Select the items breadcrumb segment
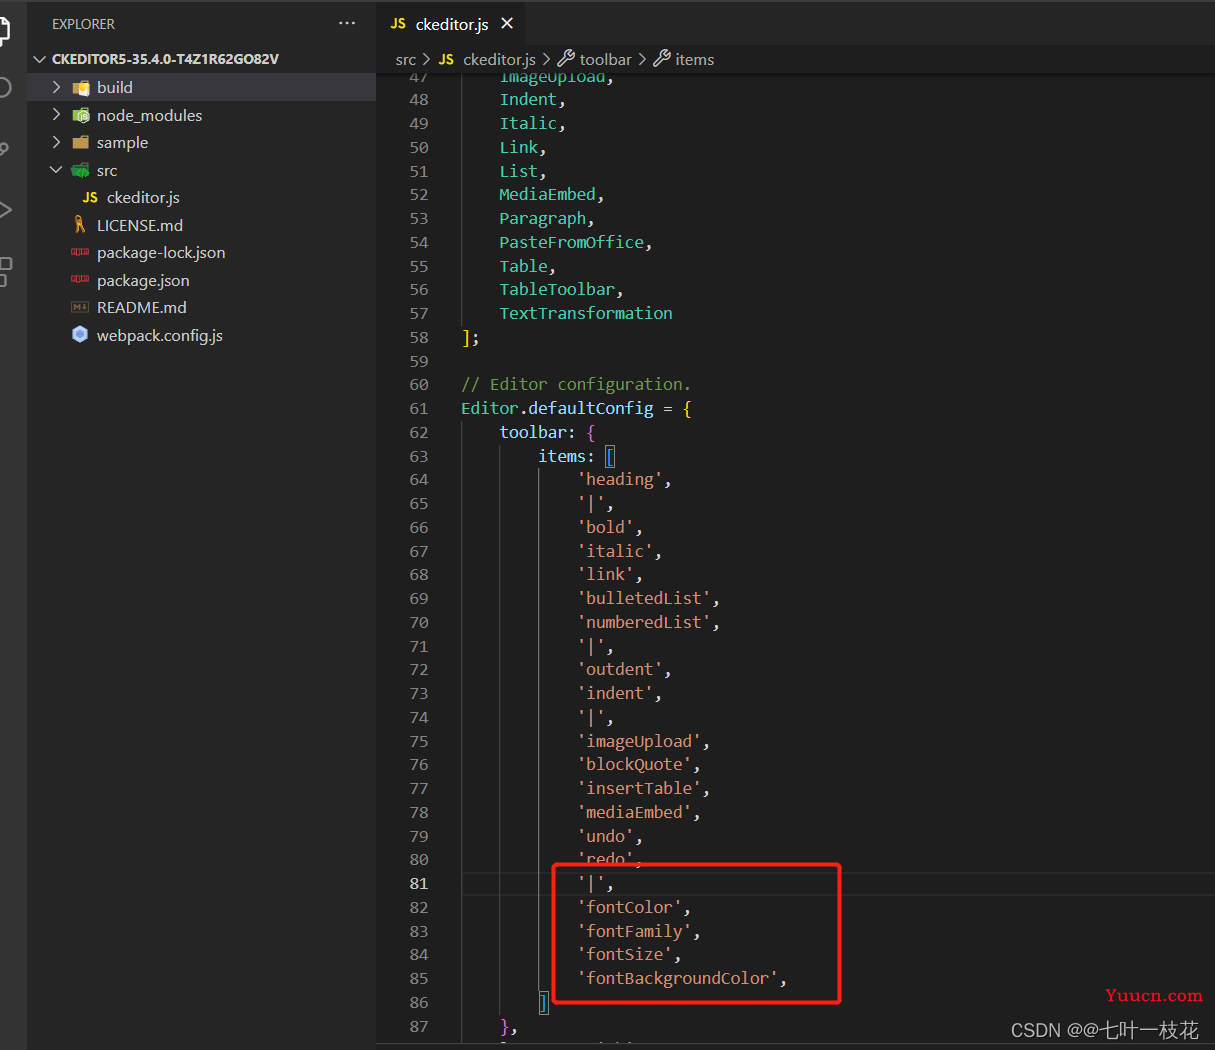The height and width of the screenshot is (1050, 1215). coord(694,60)
